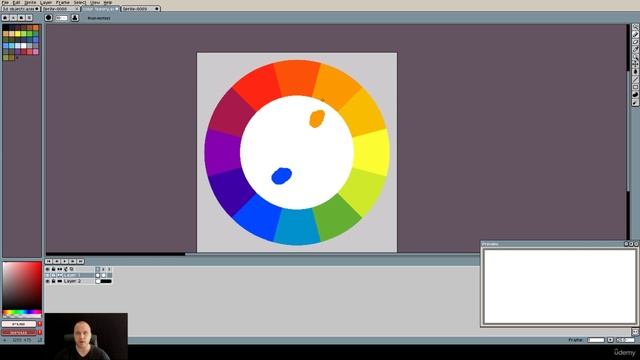Toggle lock for all layers in timeline header
Screen dimensions: 640x360
[53, 269]
